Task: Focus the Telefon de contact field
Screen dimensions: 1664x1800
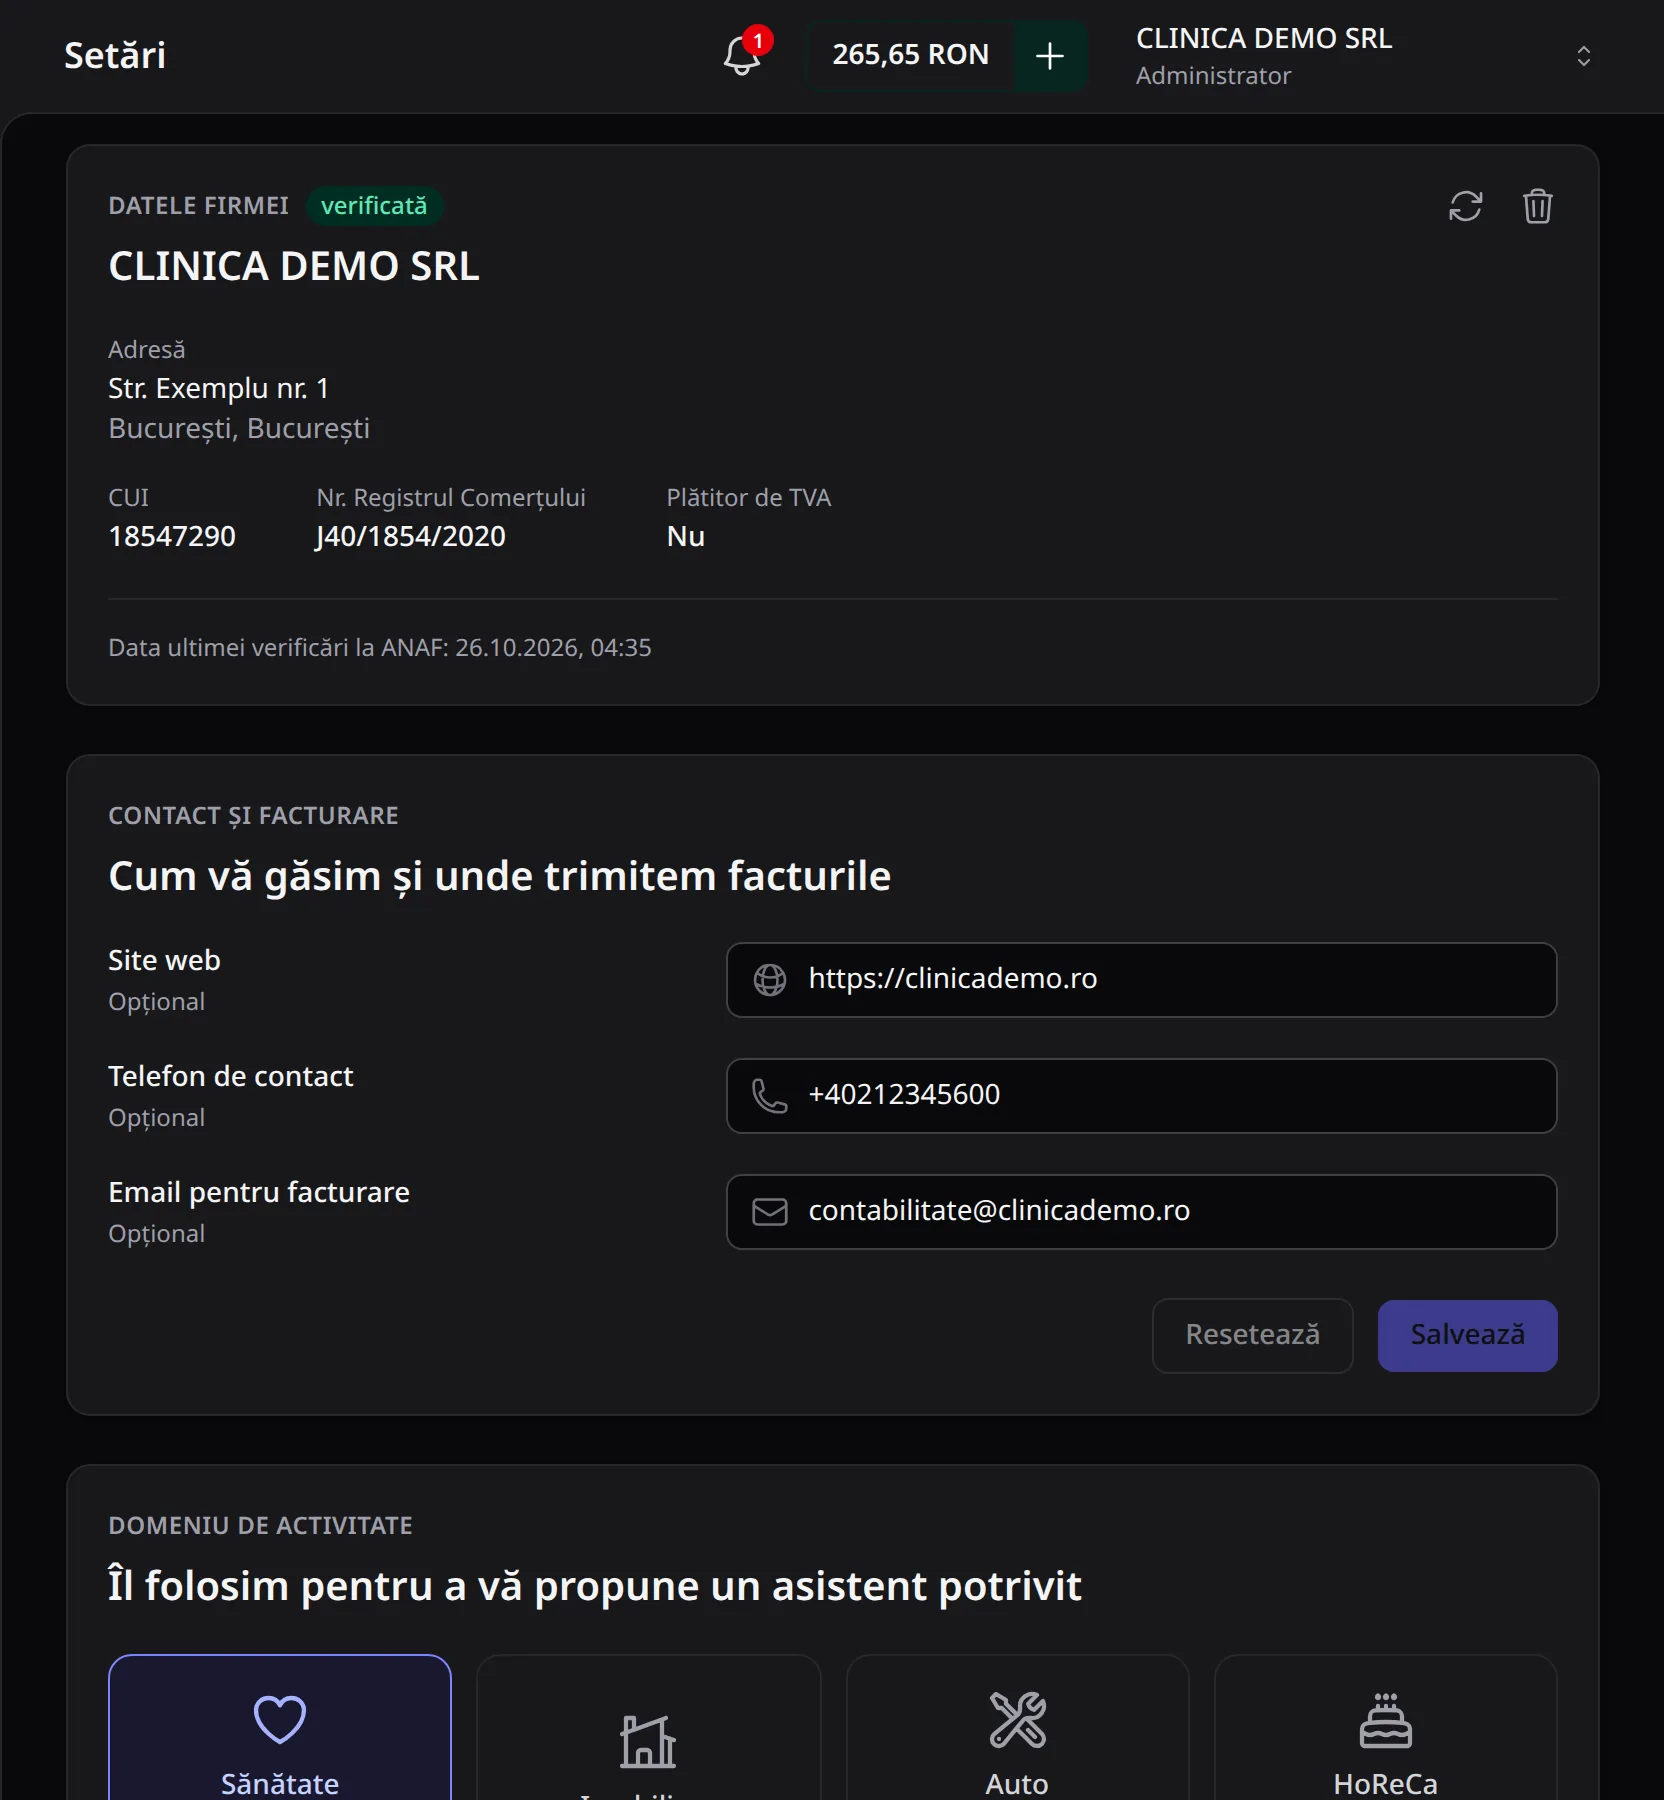Action: pyautogui.click(x=1142, y=1096)
